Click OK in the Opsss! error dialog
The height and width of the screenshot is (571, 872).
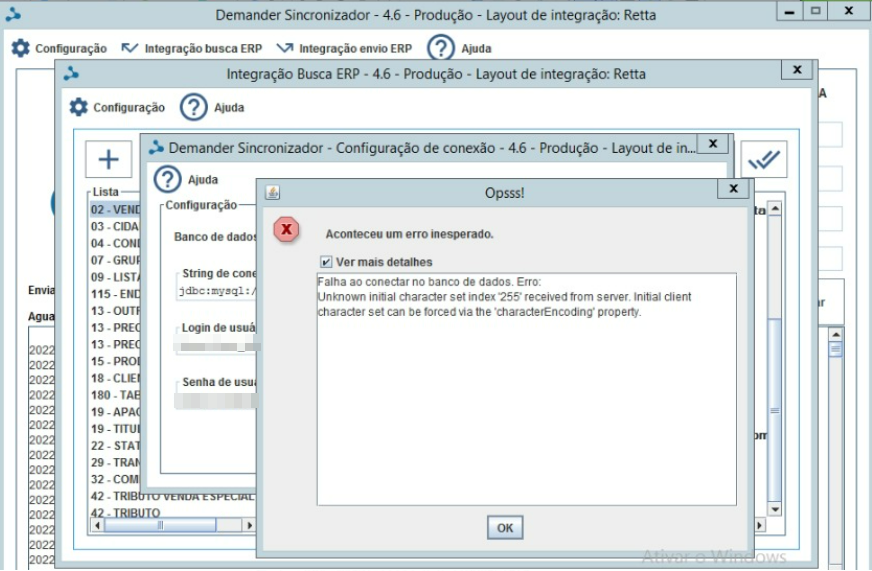click(504, 528)
